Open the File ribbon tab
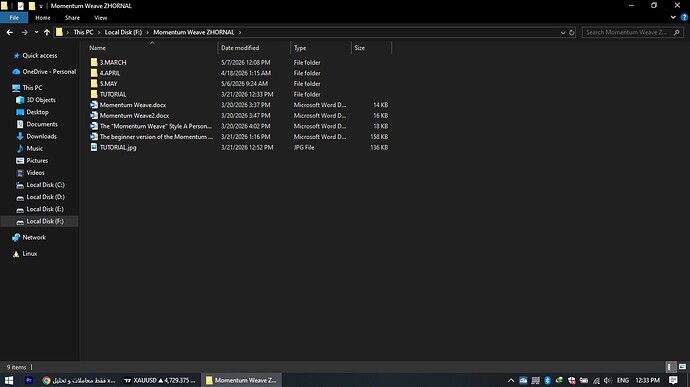 tap(14, 18)
